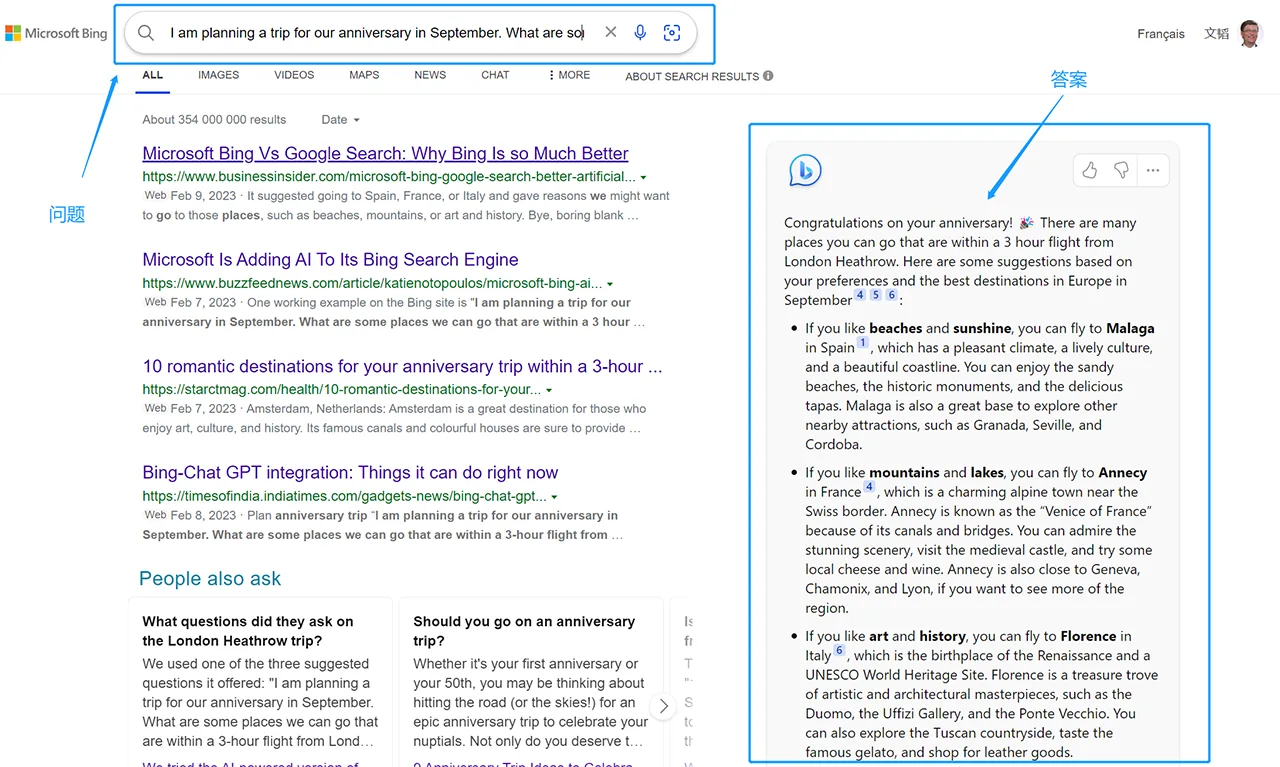Dislike the answer with thumbs down
1280x767 pixels.
click(x=1121, y=171)
